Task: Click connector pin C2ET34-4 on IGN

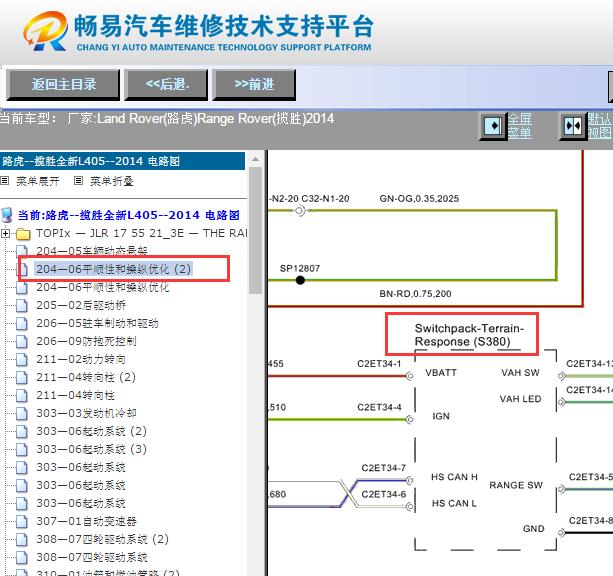Action: 410,420
